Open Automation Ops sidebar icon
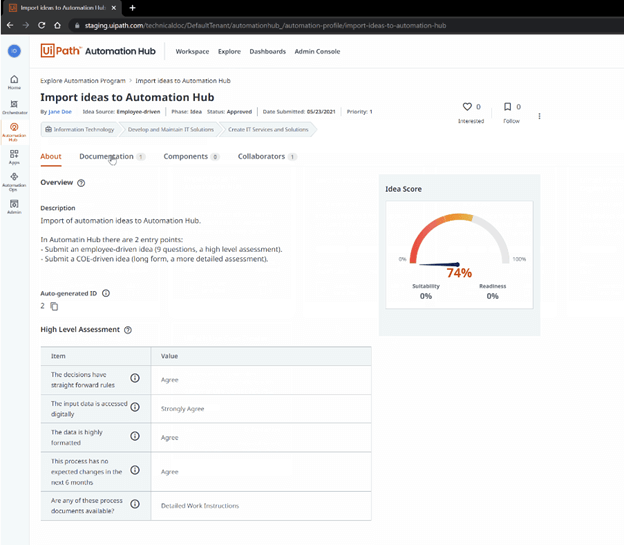 pyautogui.click(x=14, y=181)
